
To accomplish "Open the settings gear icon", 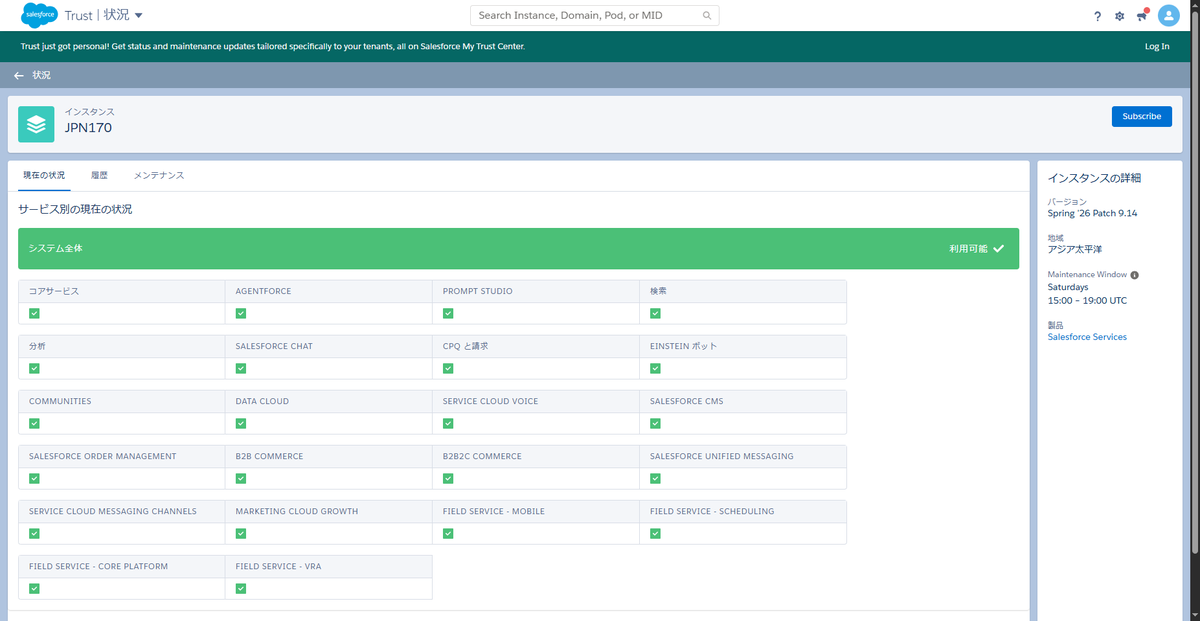I will [x=1119, y=16].
